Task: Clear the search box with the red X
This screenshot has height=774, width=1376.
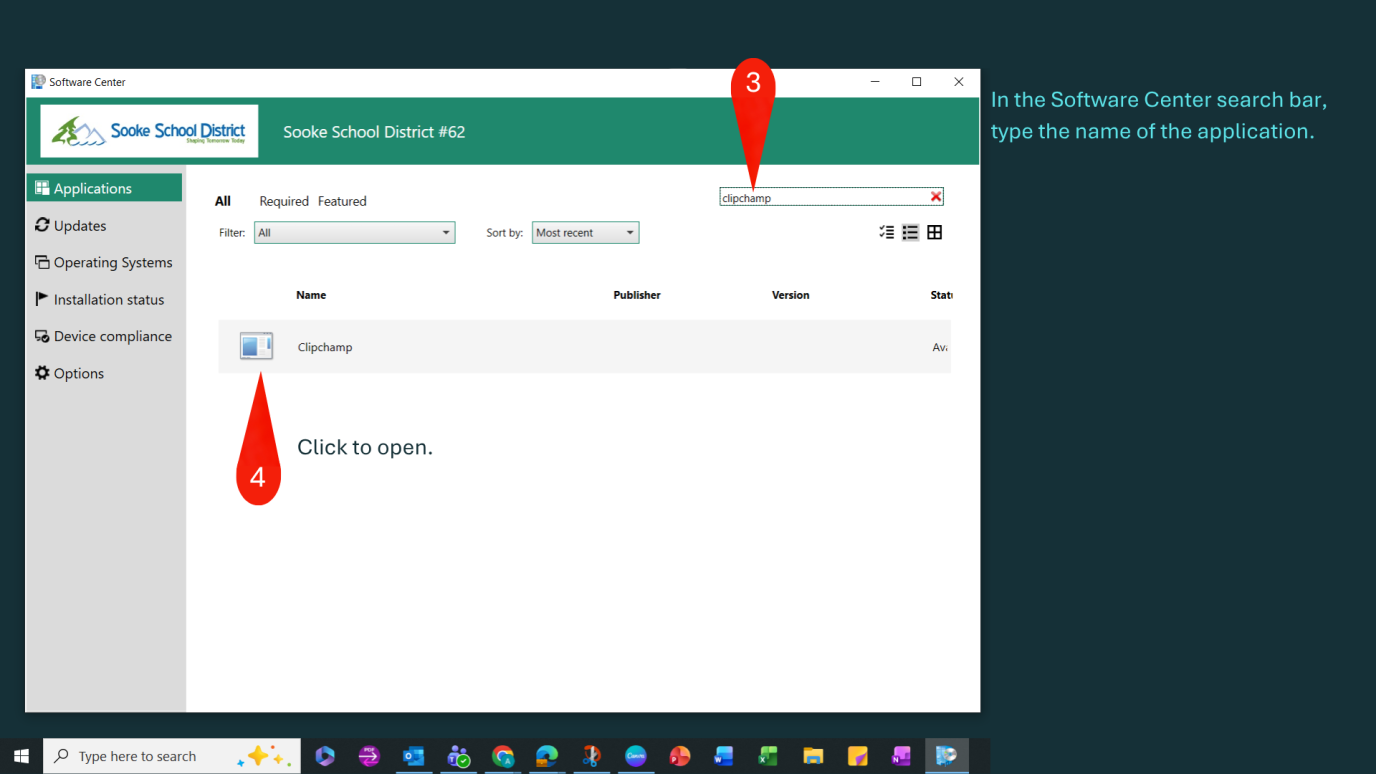Action: [x=936, y=197]
